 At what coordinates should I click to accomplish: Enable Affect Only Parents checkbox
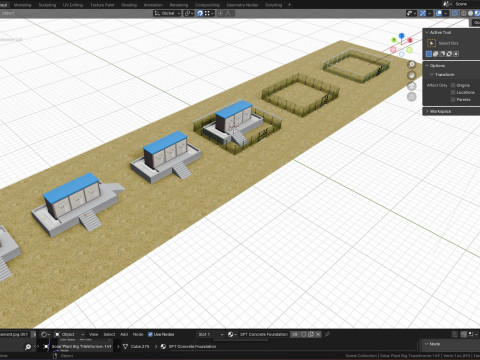[x=453, y=99]
